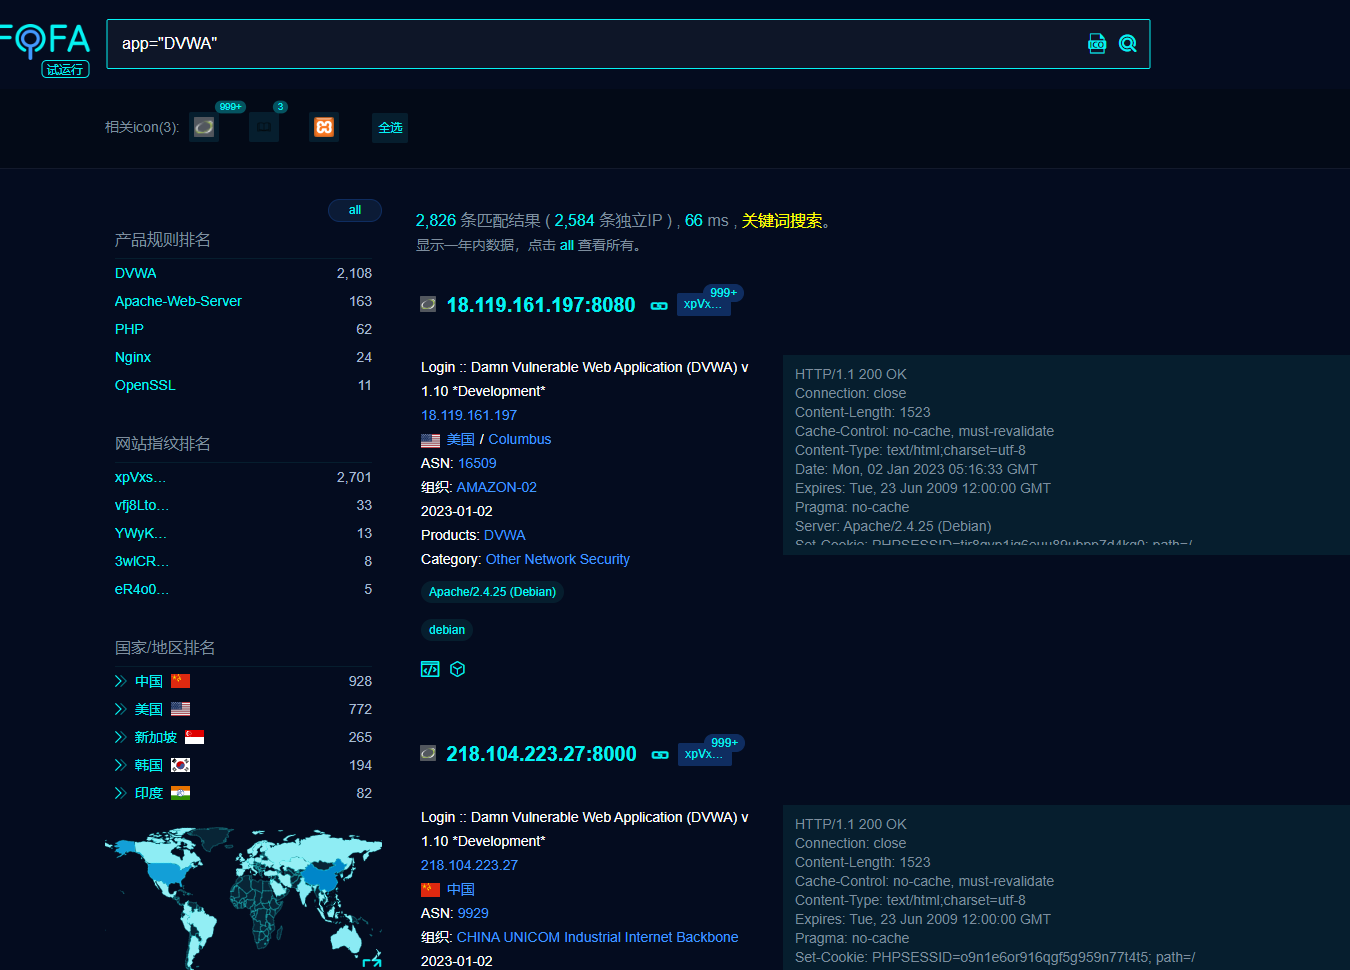Click favicon next to 218.104.223.27:8000
Image resolution: width=1350 pixels, height=970 pixels.
coord(428,753)
